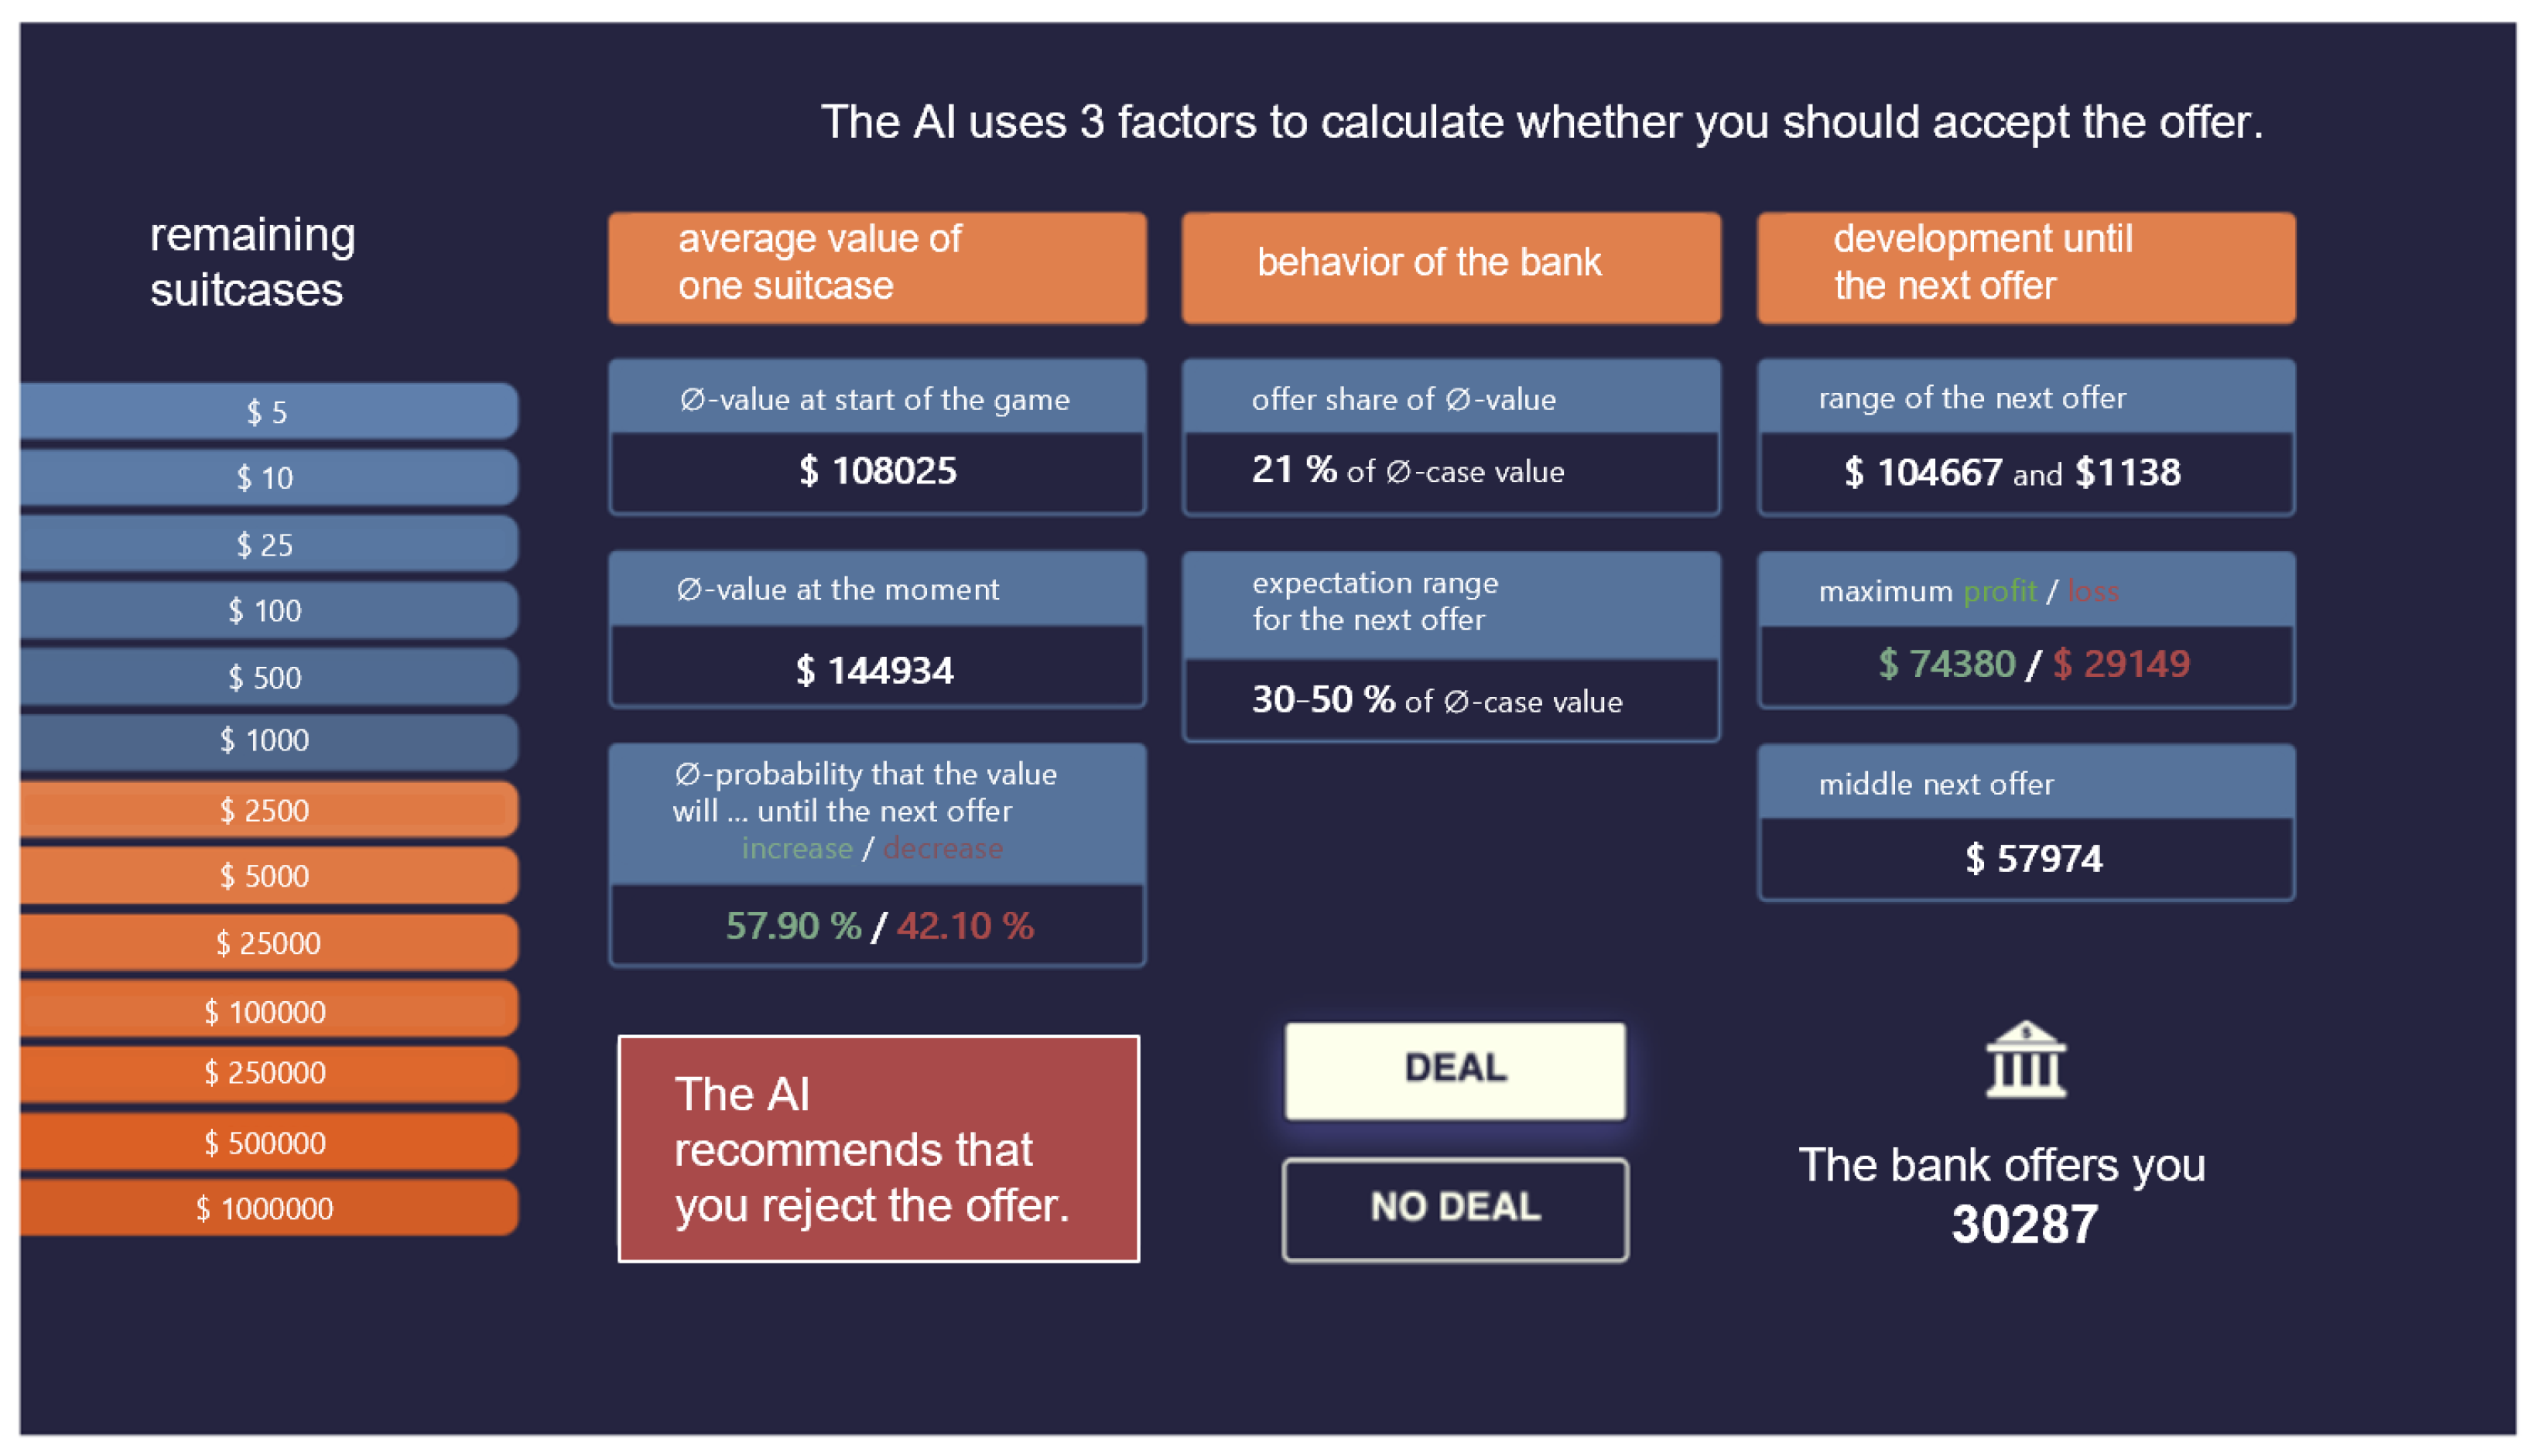Pick the $ 250000 suitcase bar
The width and height of the screenshot is (2535, 1456).
point(266,1073)
